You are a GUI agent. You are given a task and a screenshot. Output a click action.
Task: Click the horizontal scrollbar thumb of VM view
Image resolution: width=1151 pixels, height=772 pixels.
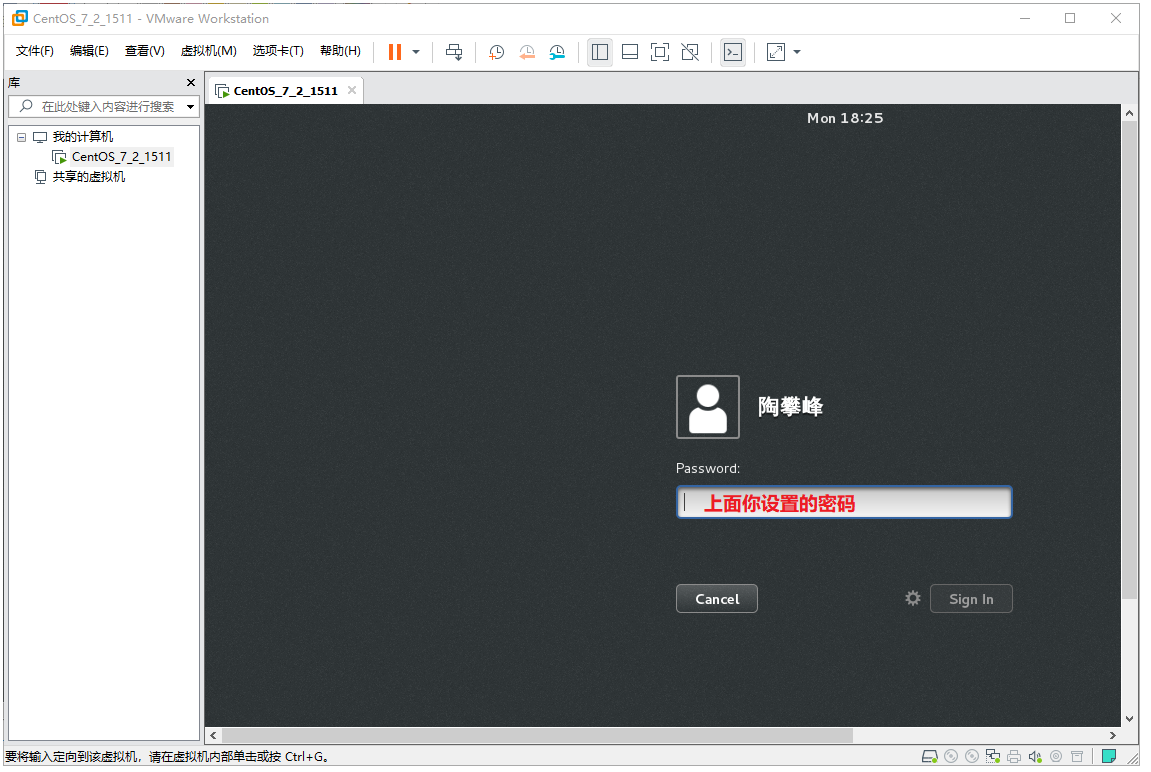coord(537,735)
